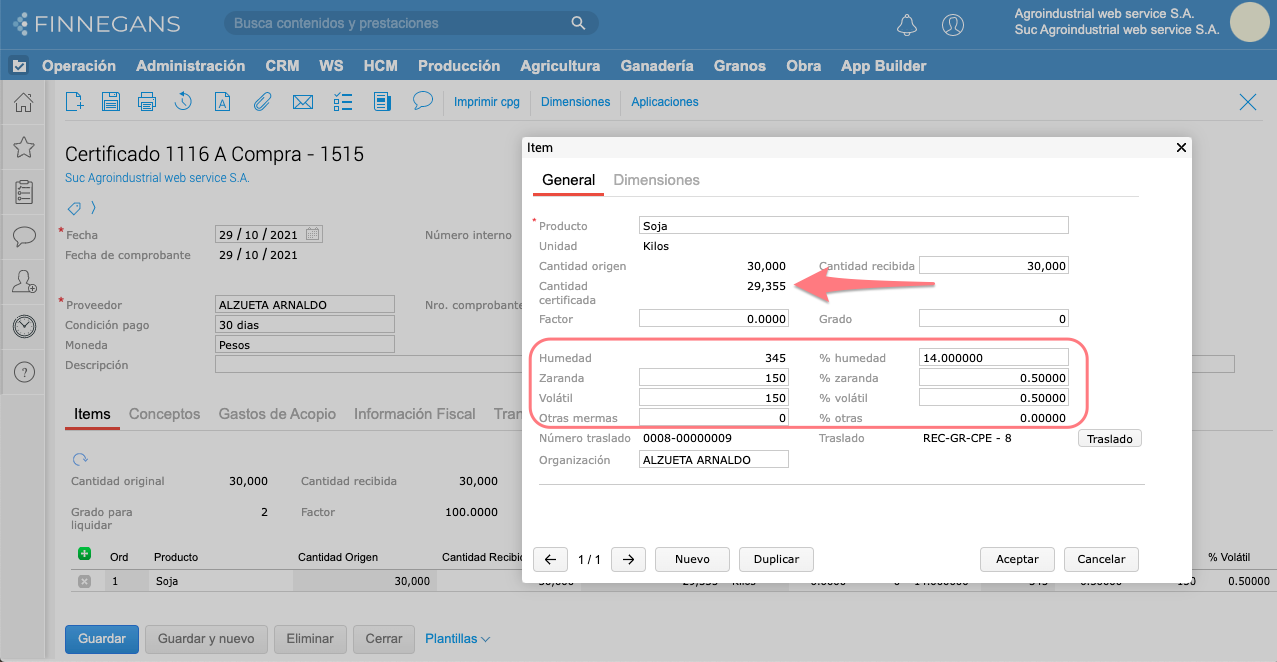Click the % humedad input field
1277x662 pixels.
[x=993, y=358]
